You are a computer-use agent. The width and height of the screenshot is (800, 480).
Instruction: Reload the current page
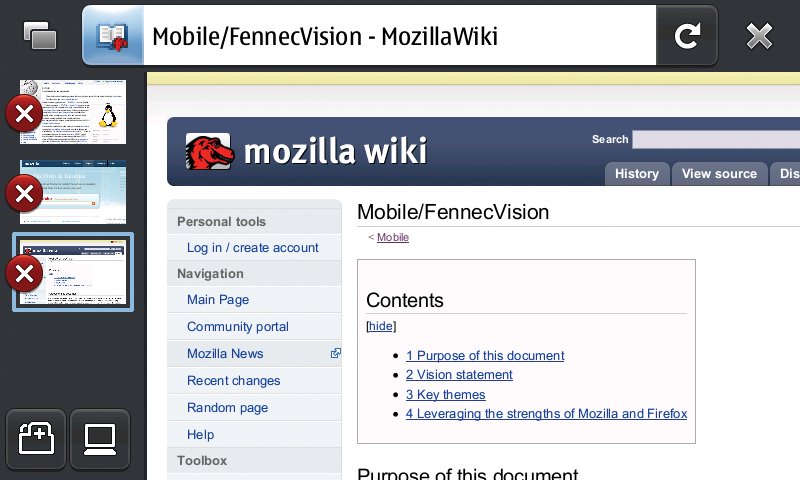[687, 36]
